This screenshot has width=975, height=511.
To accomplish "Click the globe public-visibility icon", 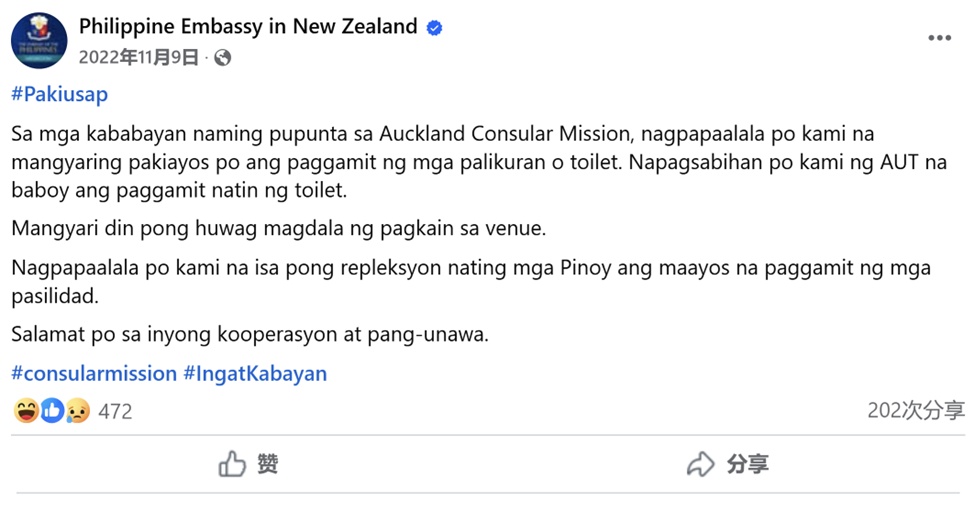I will [222, 58].
